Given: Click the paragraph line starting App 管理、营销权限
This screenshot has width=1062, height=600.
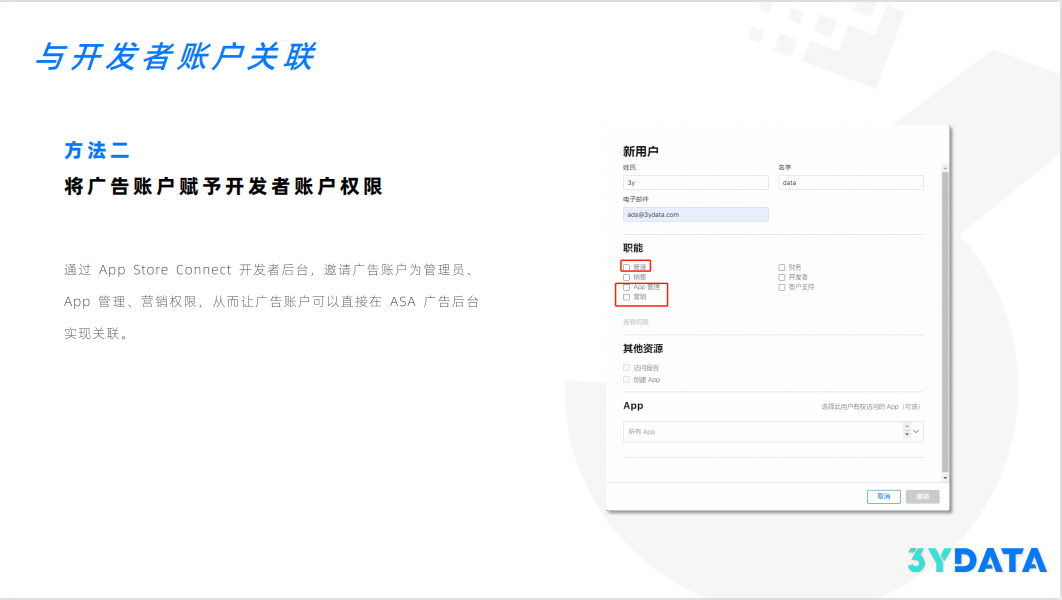Looking at the screenshot, I should pyautogui.click(x=272, y=301).
